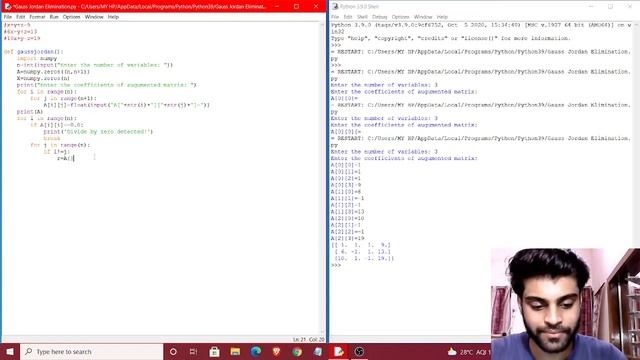Click the 'def gaussjordan():' line in the editor
640x360 pixels.
pos(33,52)
